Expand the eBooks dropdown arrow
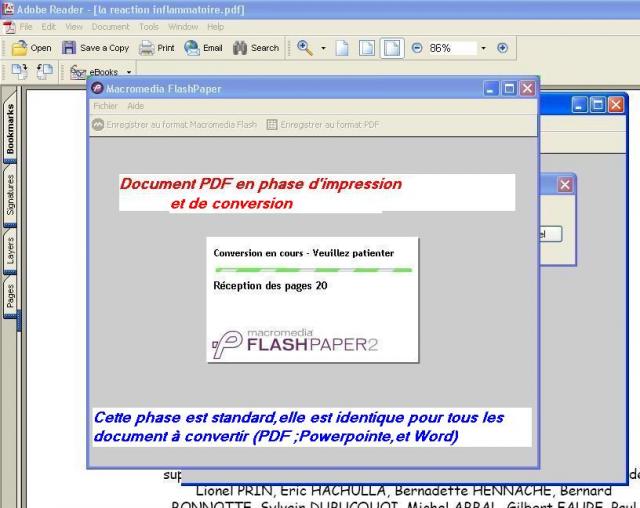The height and width of the screenshot is (508, 640). [x=129, y=72]
